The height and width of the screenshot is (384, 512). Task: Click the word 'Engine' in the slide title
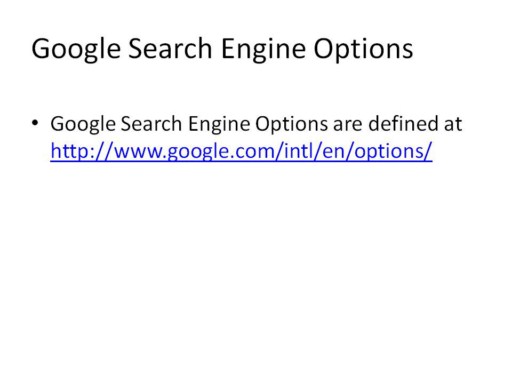pyautogui.click(x=263, y=49)
